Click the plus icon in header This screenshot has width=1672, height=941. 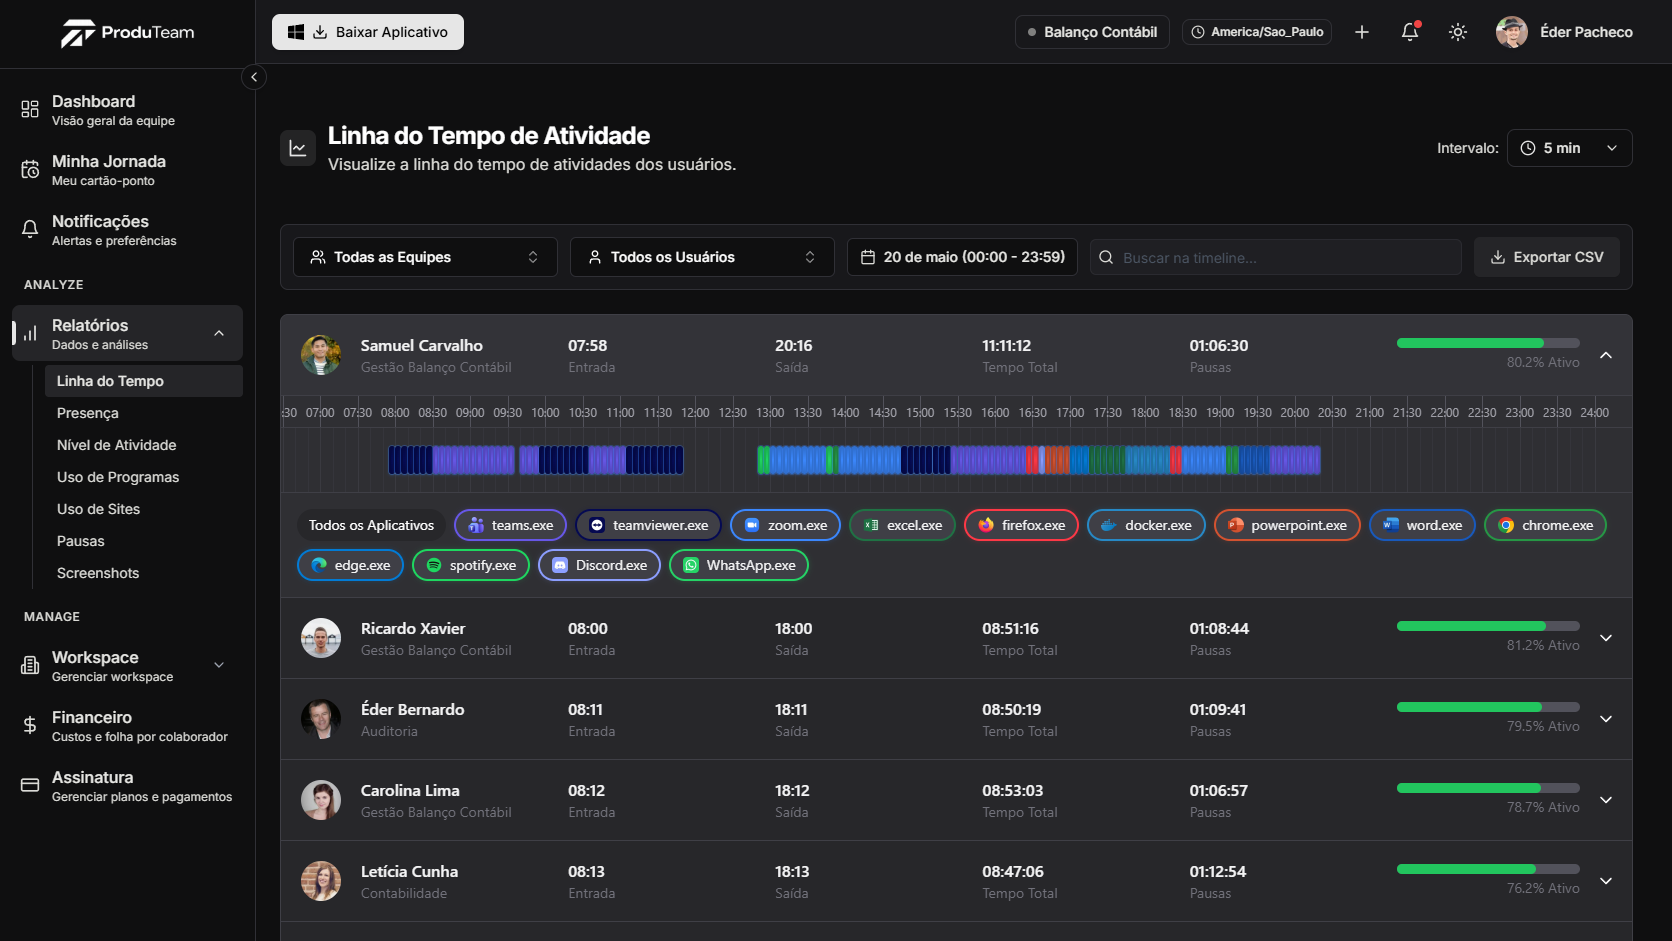tap(1362, 32)
